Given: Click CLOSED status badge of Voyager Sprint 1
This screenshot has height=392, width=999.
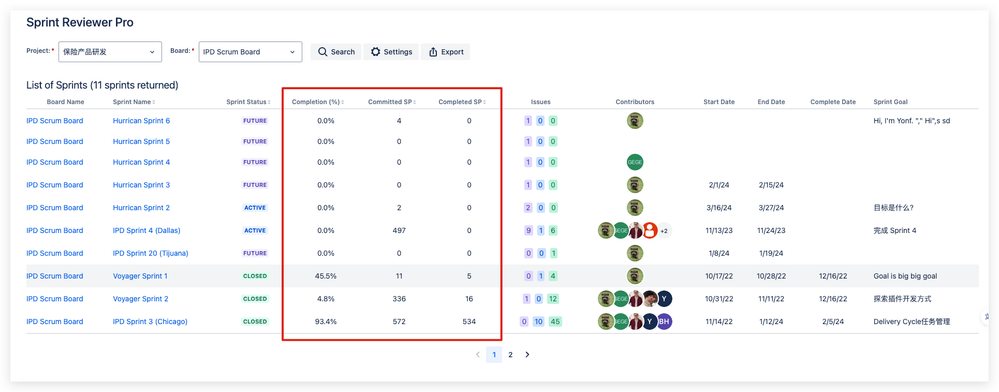Looking at the screenshot, I should point(255,276).
